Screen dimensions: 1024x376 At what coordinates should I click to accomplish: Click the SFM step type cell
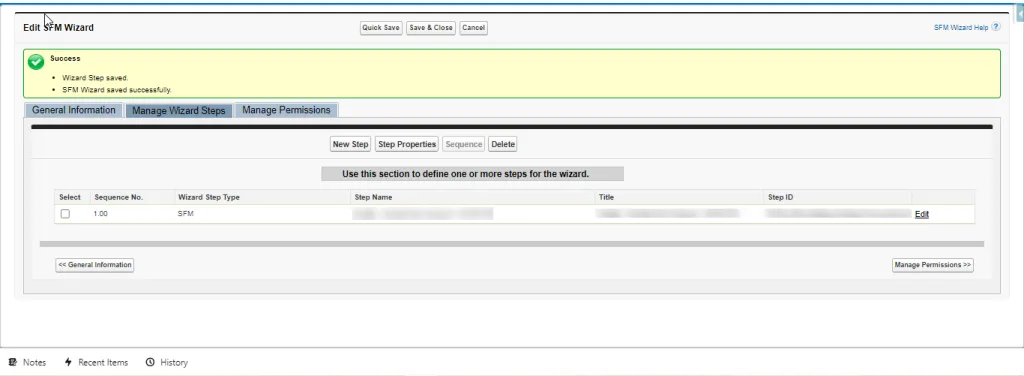(184, 213)
